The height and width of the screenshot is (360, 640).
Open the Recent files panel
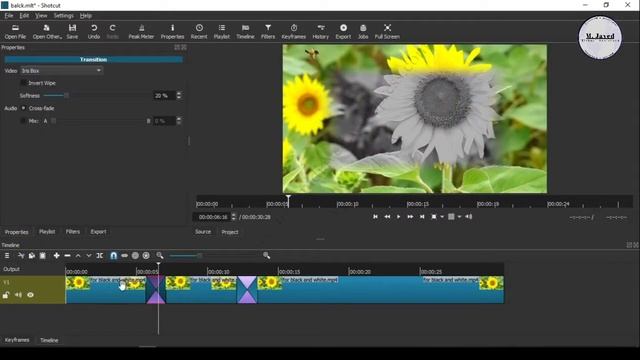pyautogui.click(x=199, y=31)
